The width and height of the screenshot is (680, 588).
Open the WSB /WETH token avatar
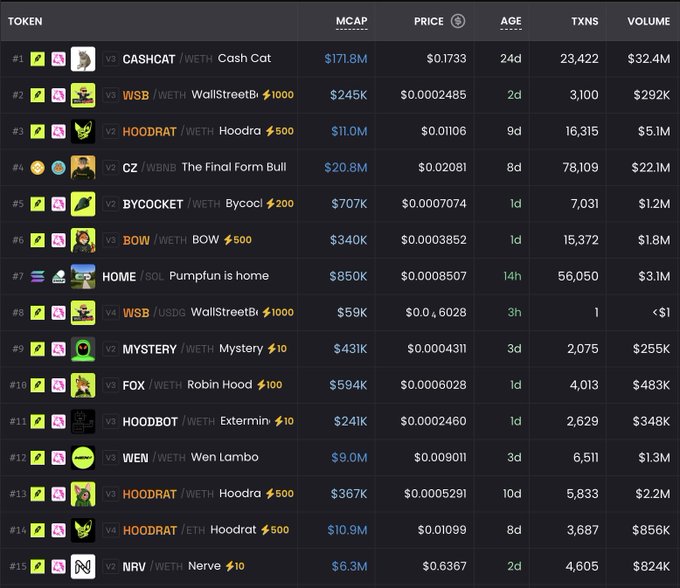83,95
